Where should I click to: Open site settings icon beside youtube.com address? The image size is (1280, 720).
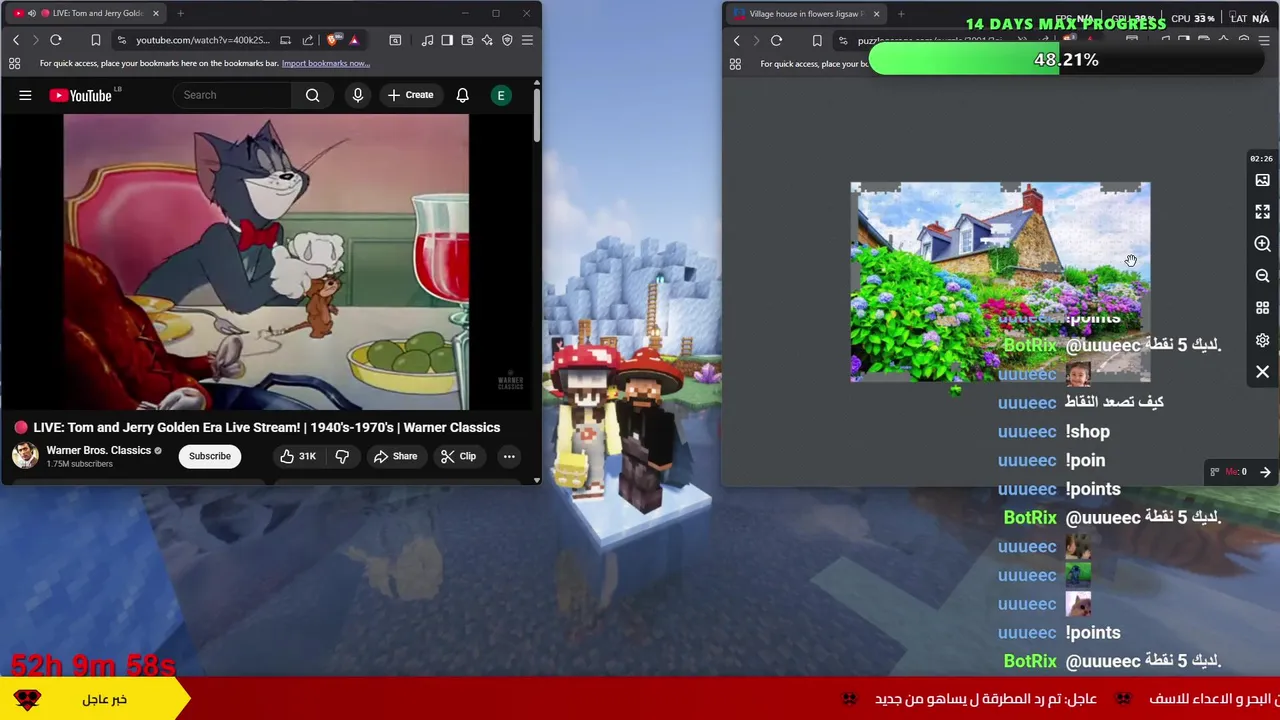click(x=121, y=40)
